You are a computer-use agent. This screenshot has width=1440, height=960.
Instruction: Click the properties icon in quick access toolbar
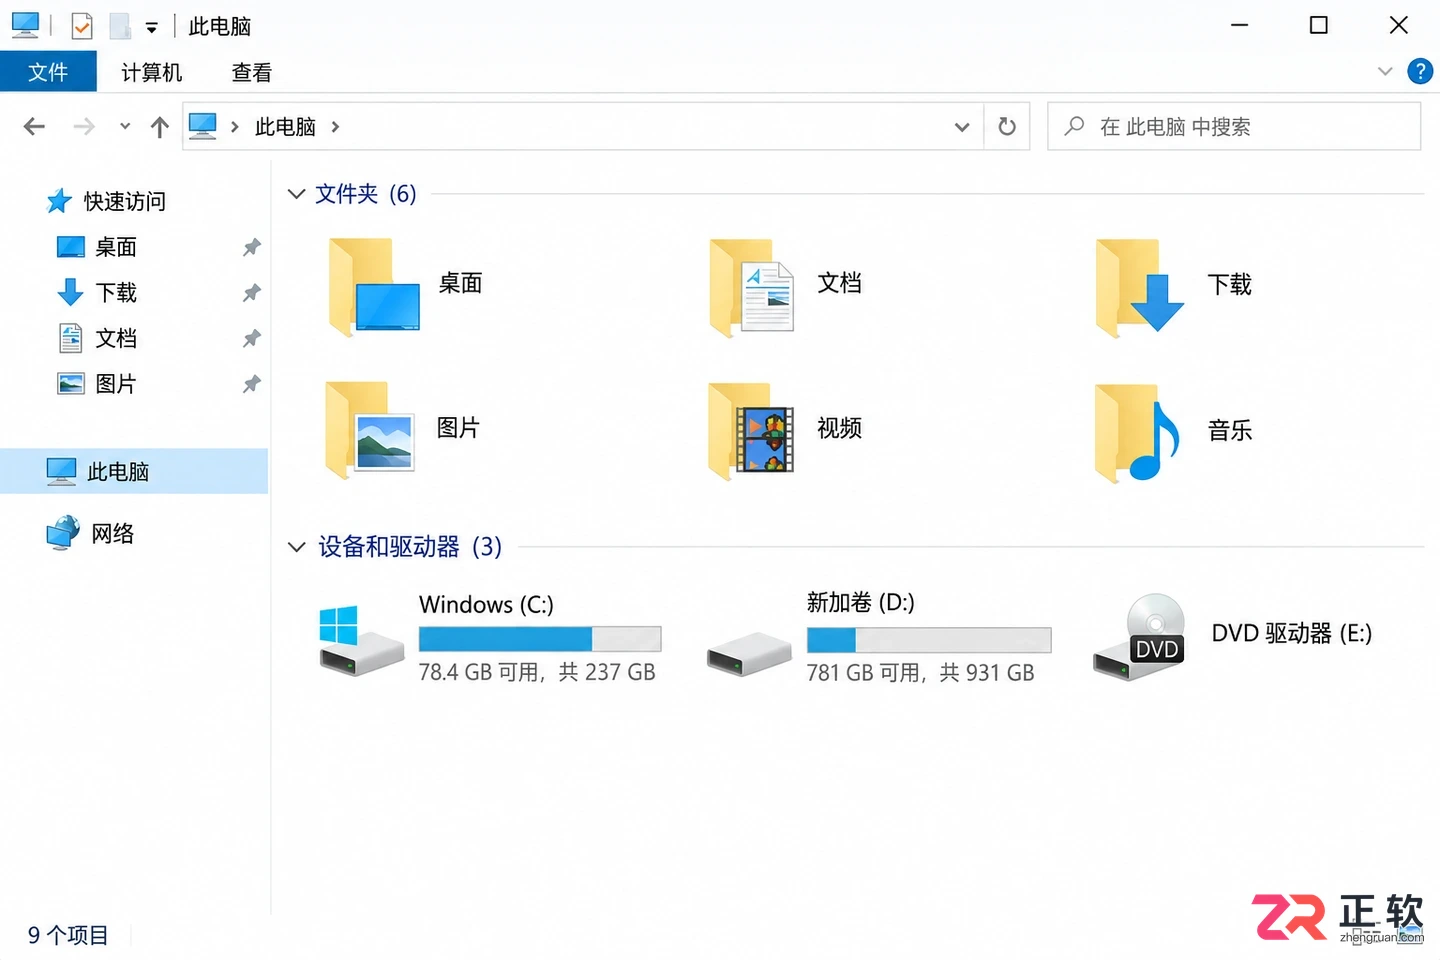[82, 26]
